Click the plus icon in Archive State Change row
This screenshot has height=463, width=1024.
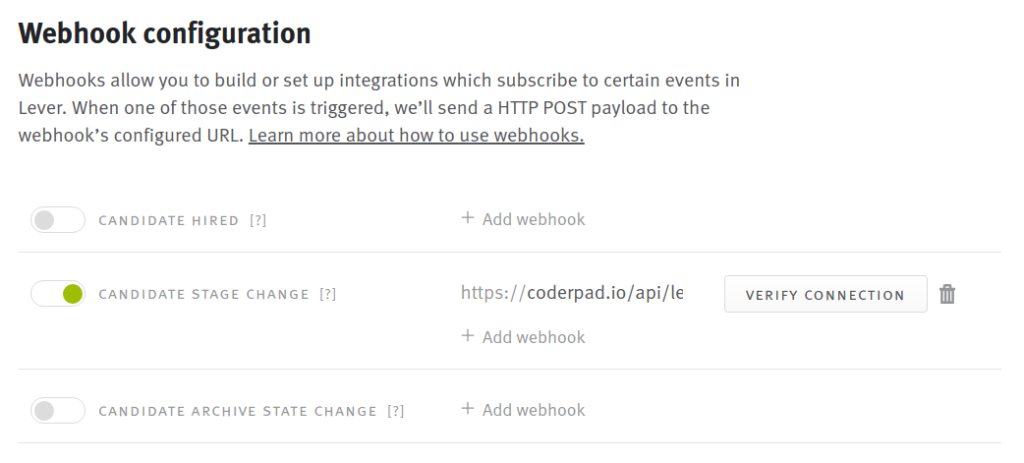[x=467, y=409]
